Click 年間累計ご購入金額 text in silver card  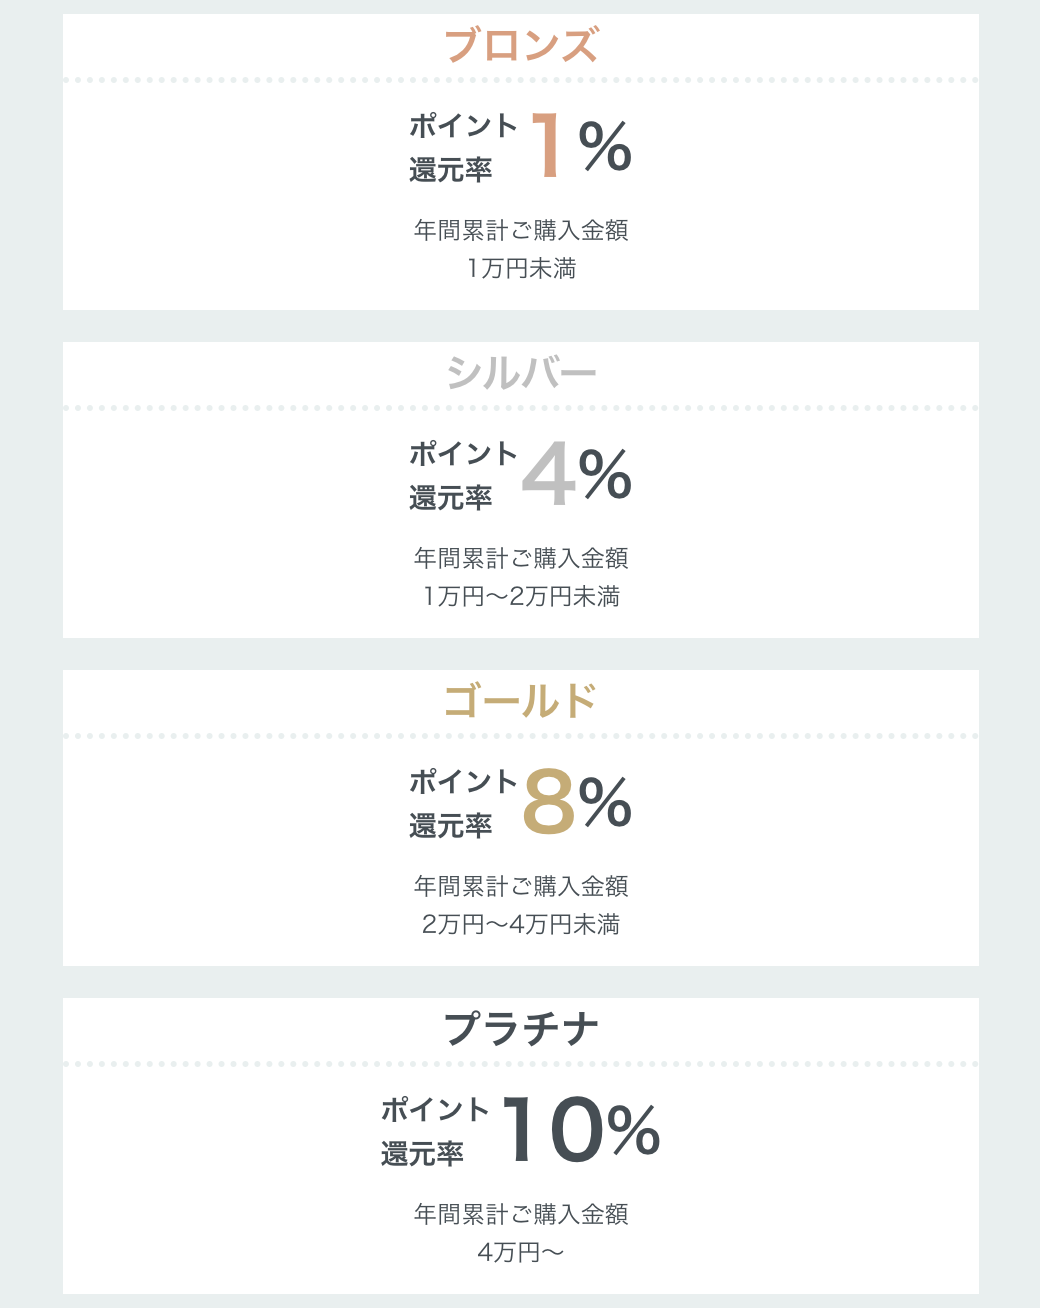(x=521, y=559)
